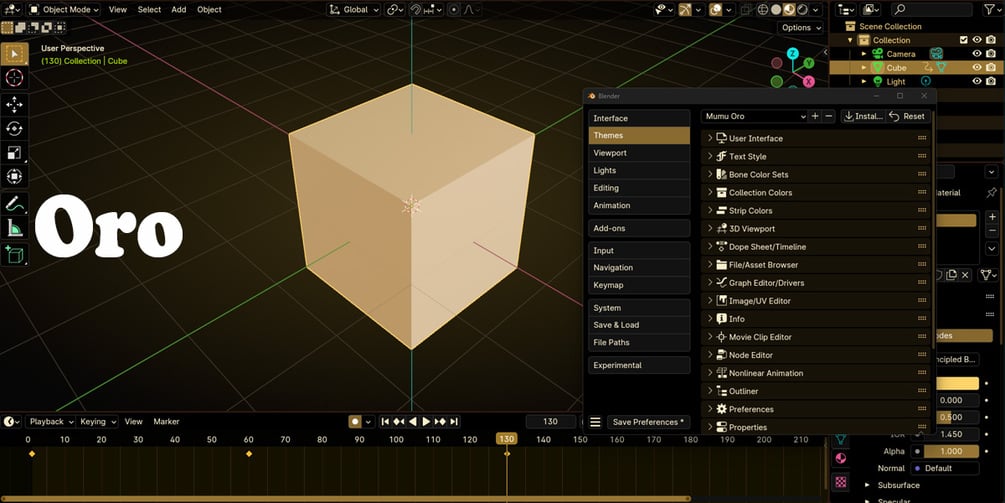This screenshot has width=1005, height=503.
Task: Switch to the Add-ons preferences tab
Action: click(x=639, y=228)
